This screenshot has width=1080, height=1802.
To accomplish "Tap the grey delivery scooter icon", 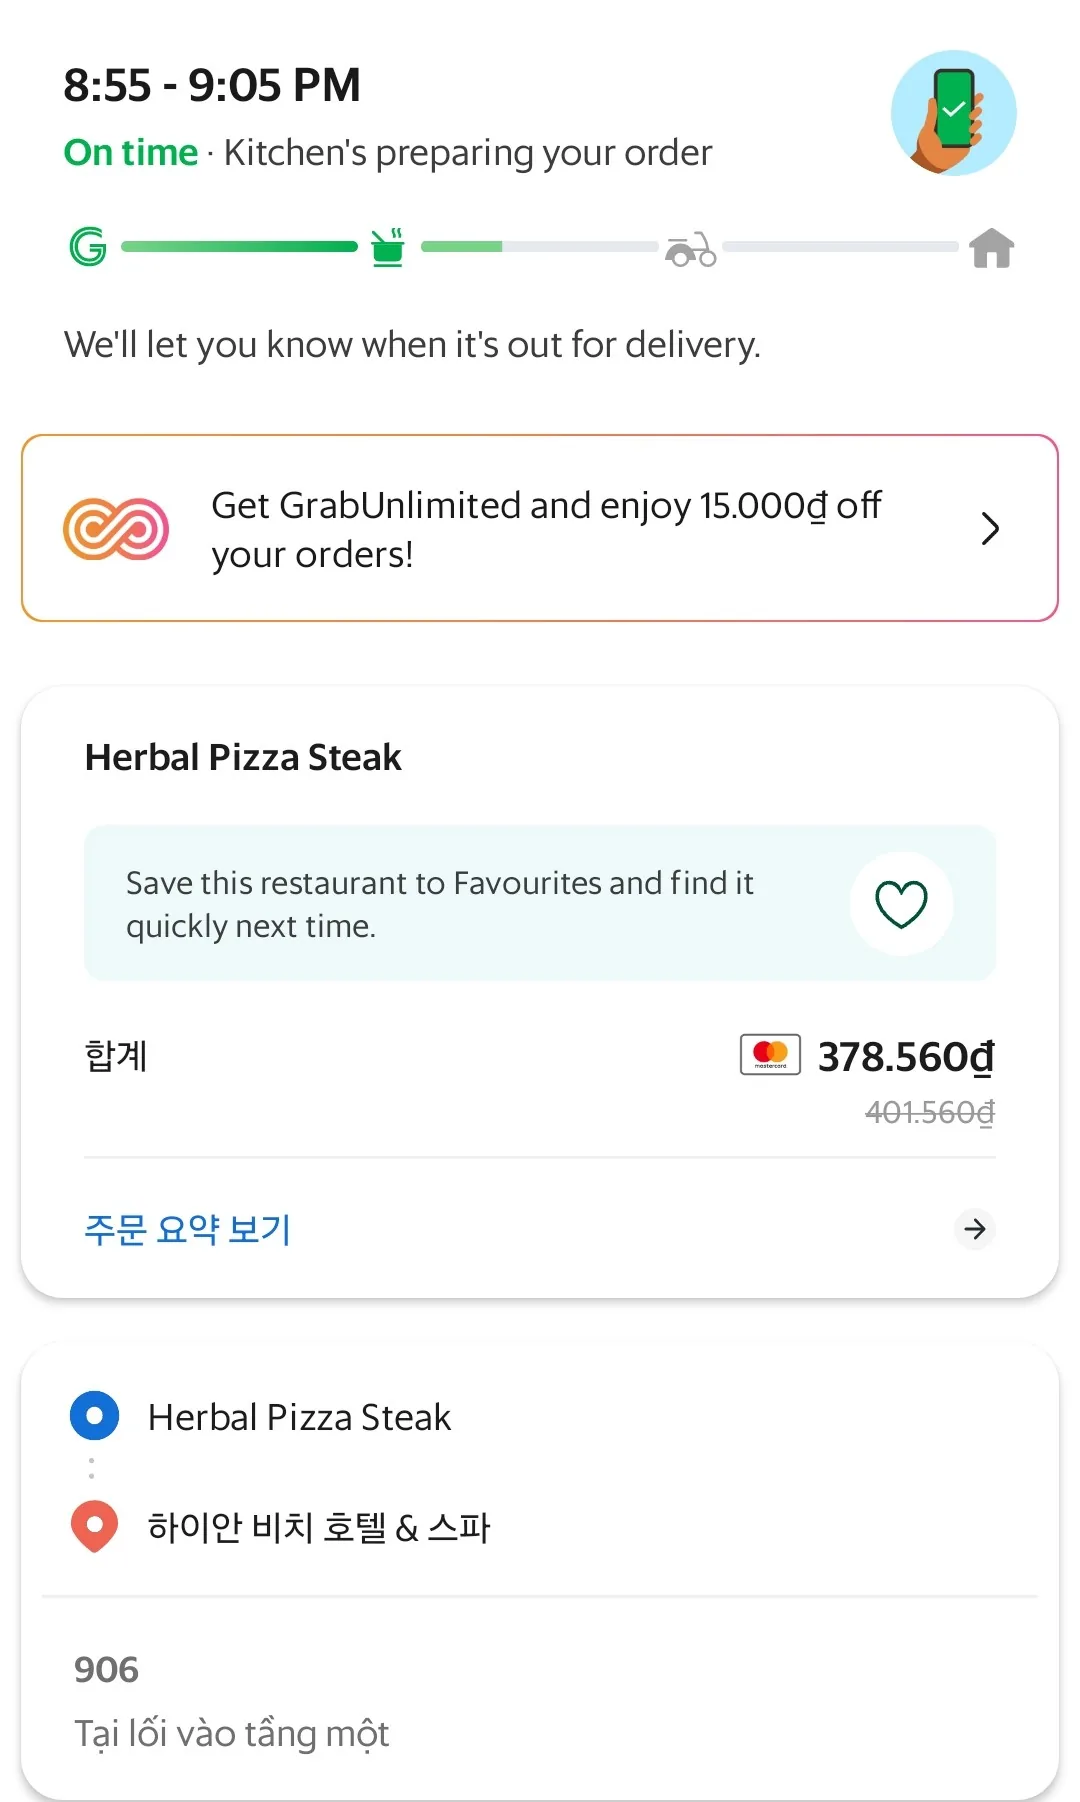I will coord(691,249).
